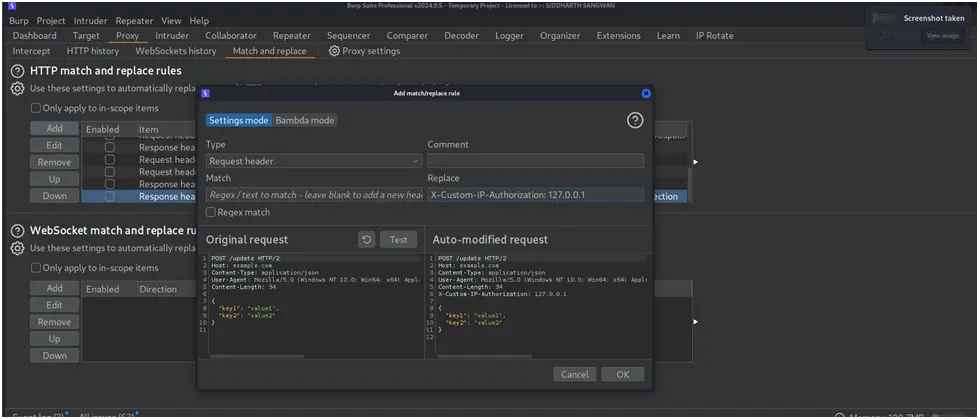Open the WebSockets history sub-tab

point(176,51)
